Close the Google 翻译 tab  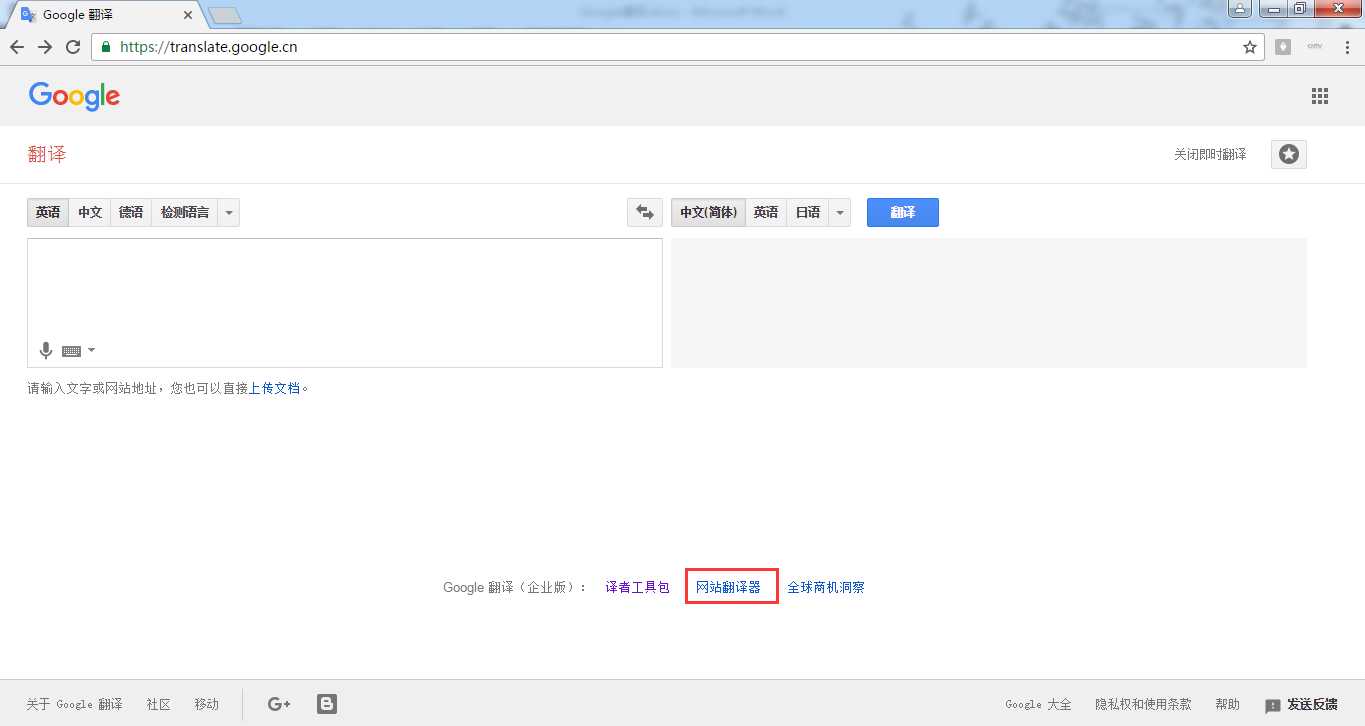coord(188,15)
